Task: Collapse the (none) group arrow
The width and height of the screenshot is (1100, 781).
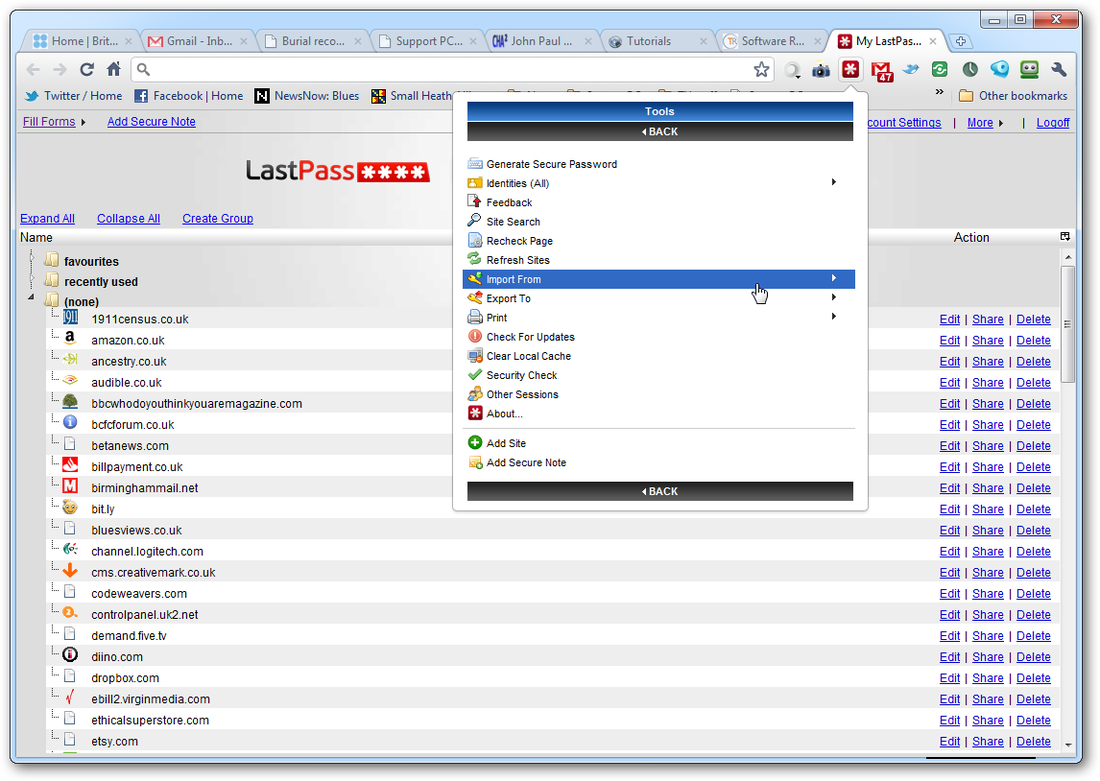Action: 32,298
